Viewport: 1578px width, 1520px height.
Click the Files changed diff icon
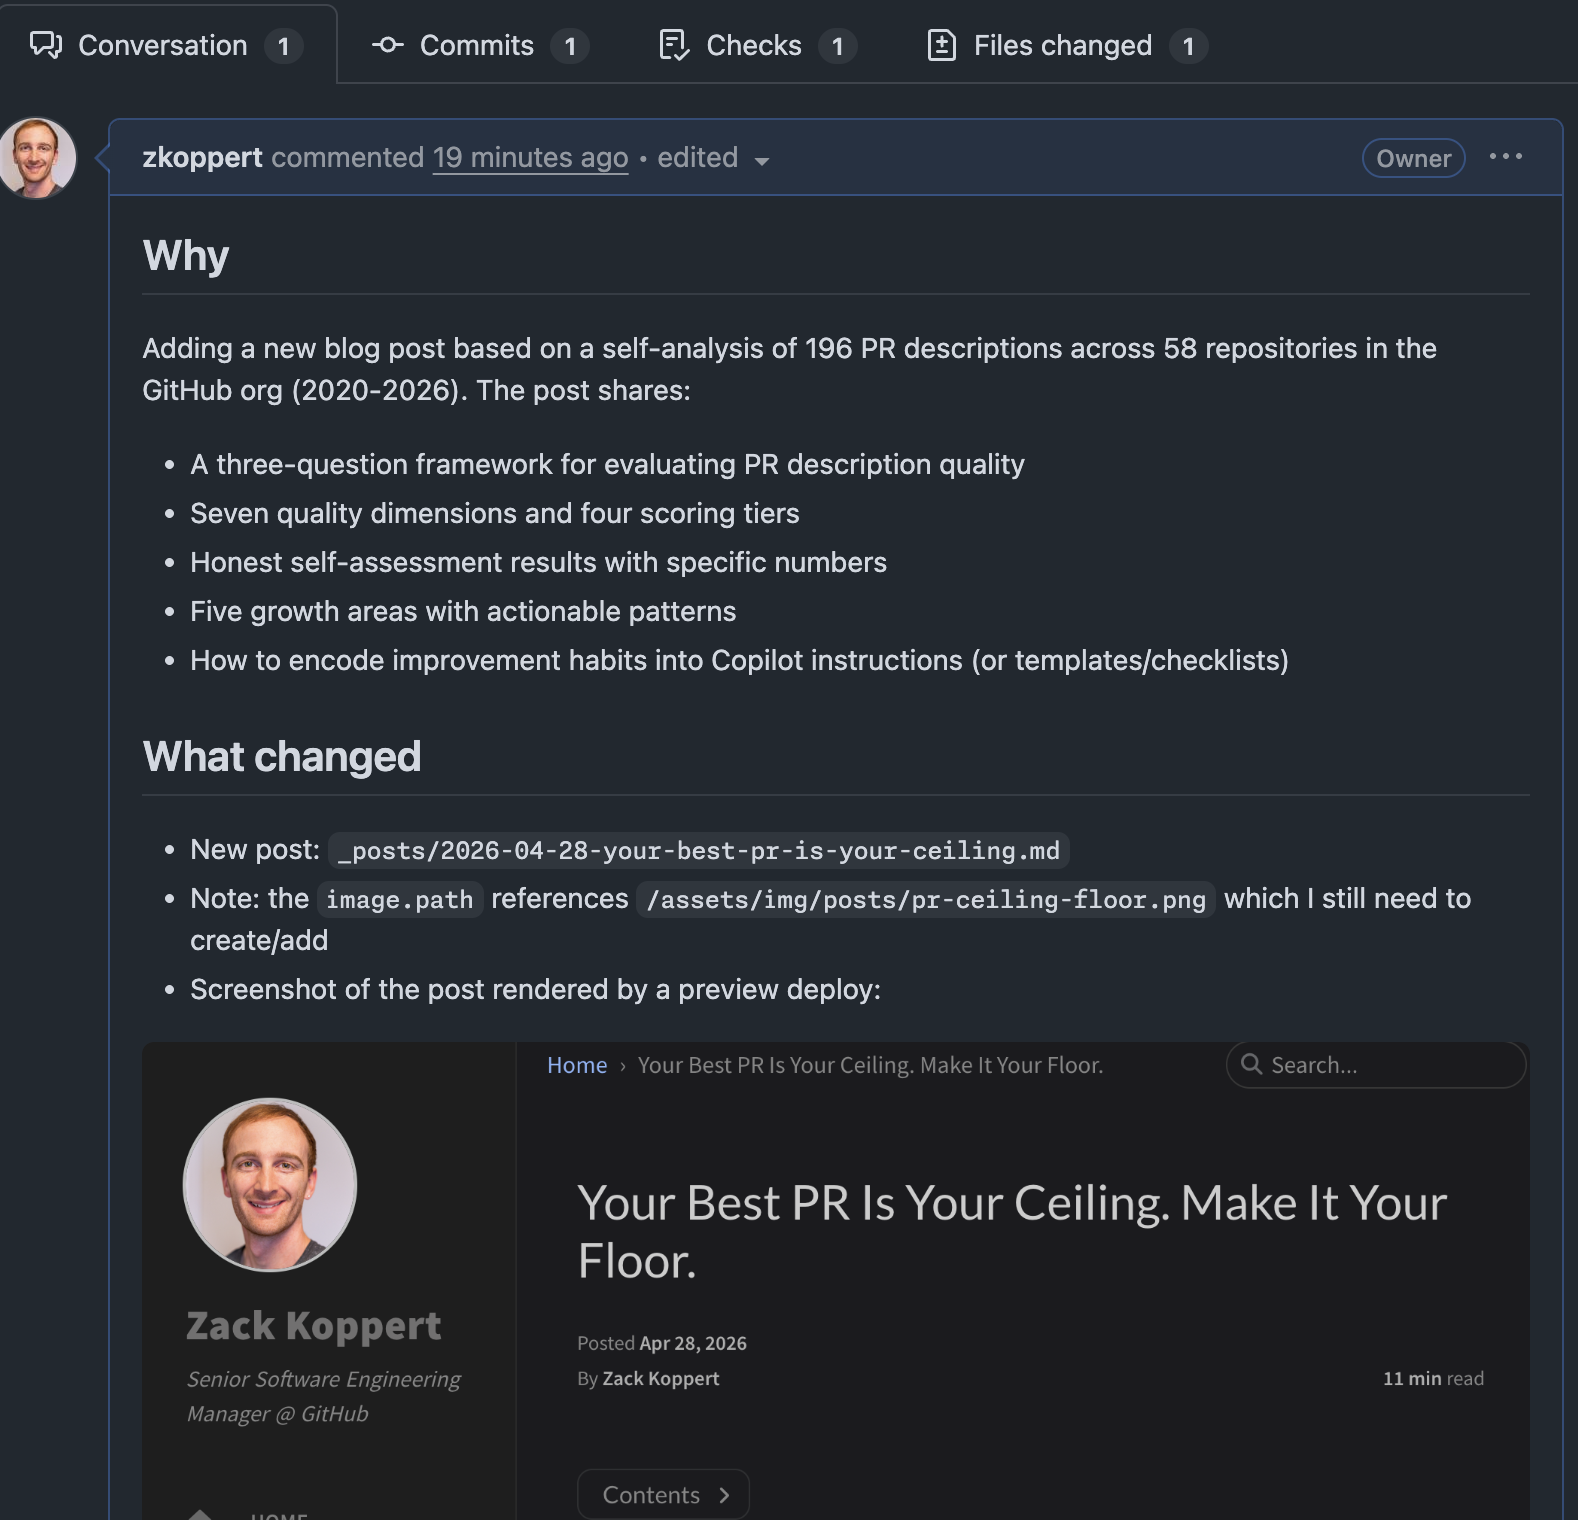[x=941, y=45]
